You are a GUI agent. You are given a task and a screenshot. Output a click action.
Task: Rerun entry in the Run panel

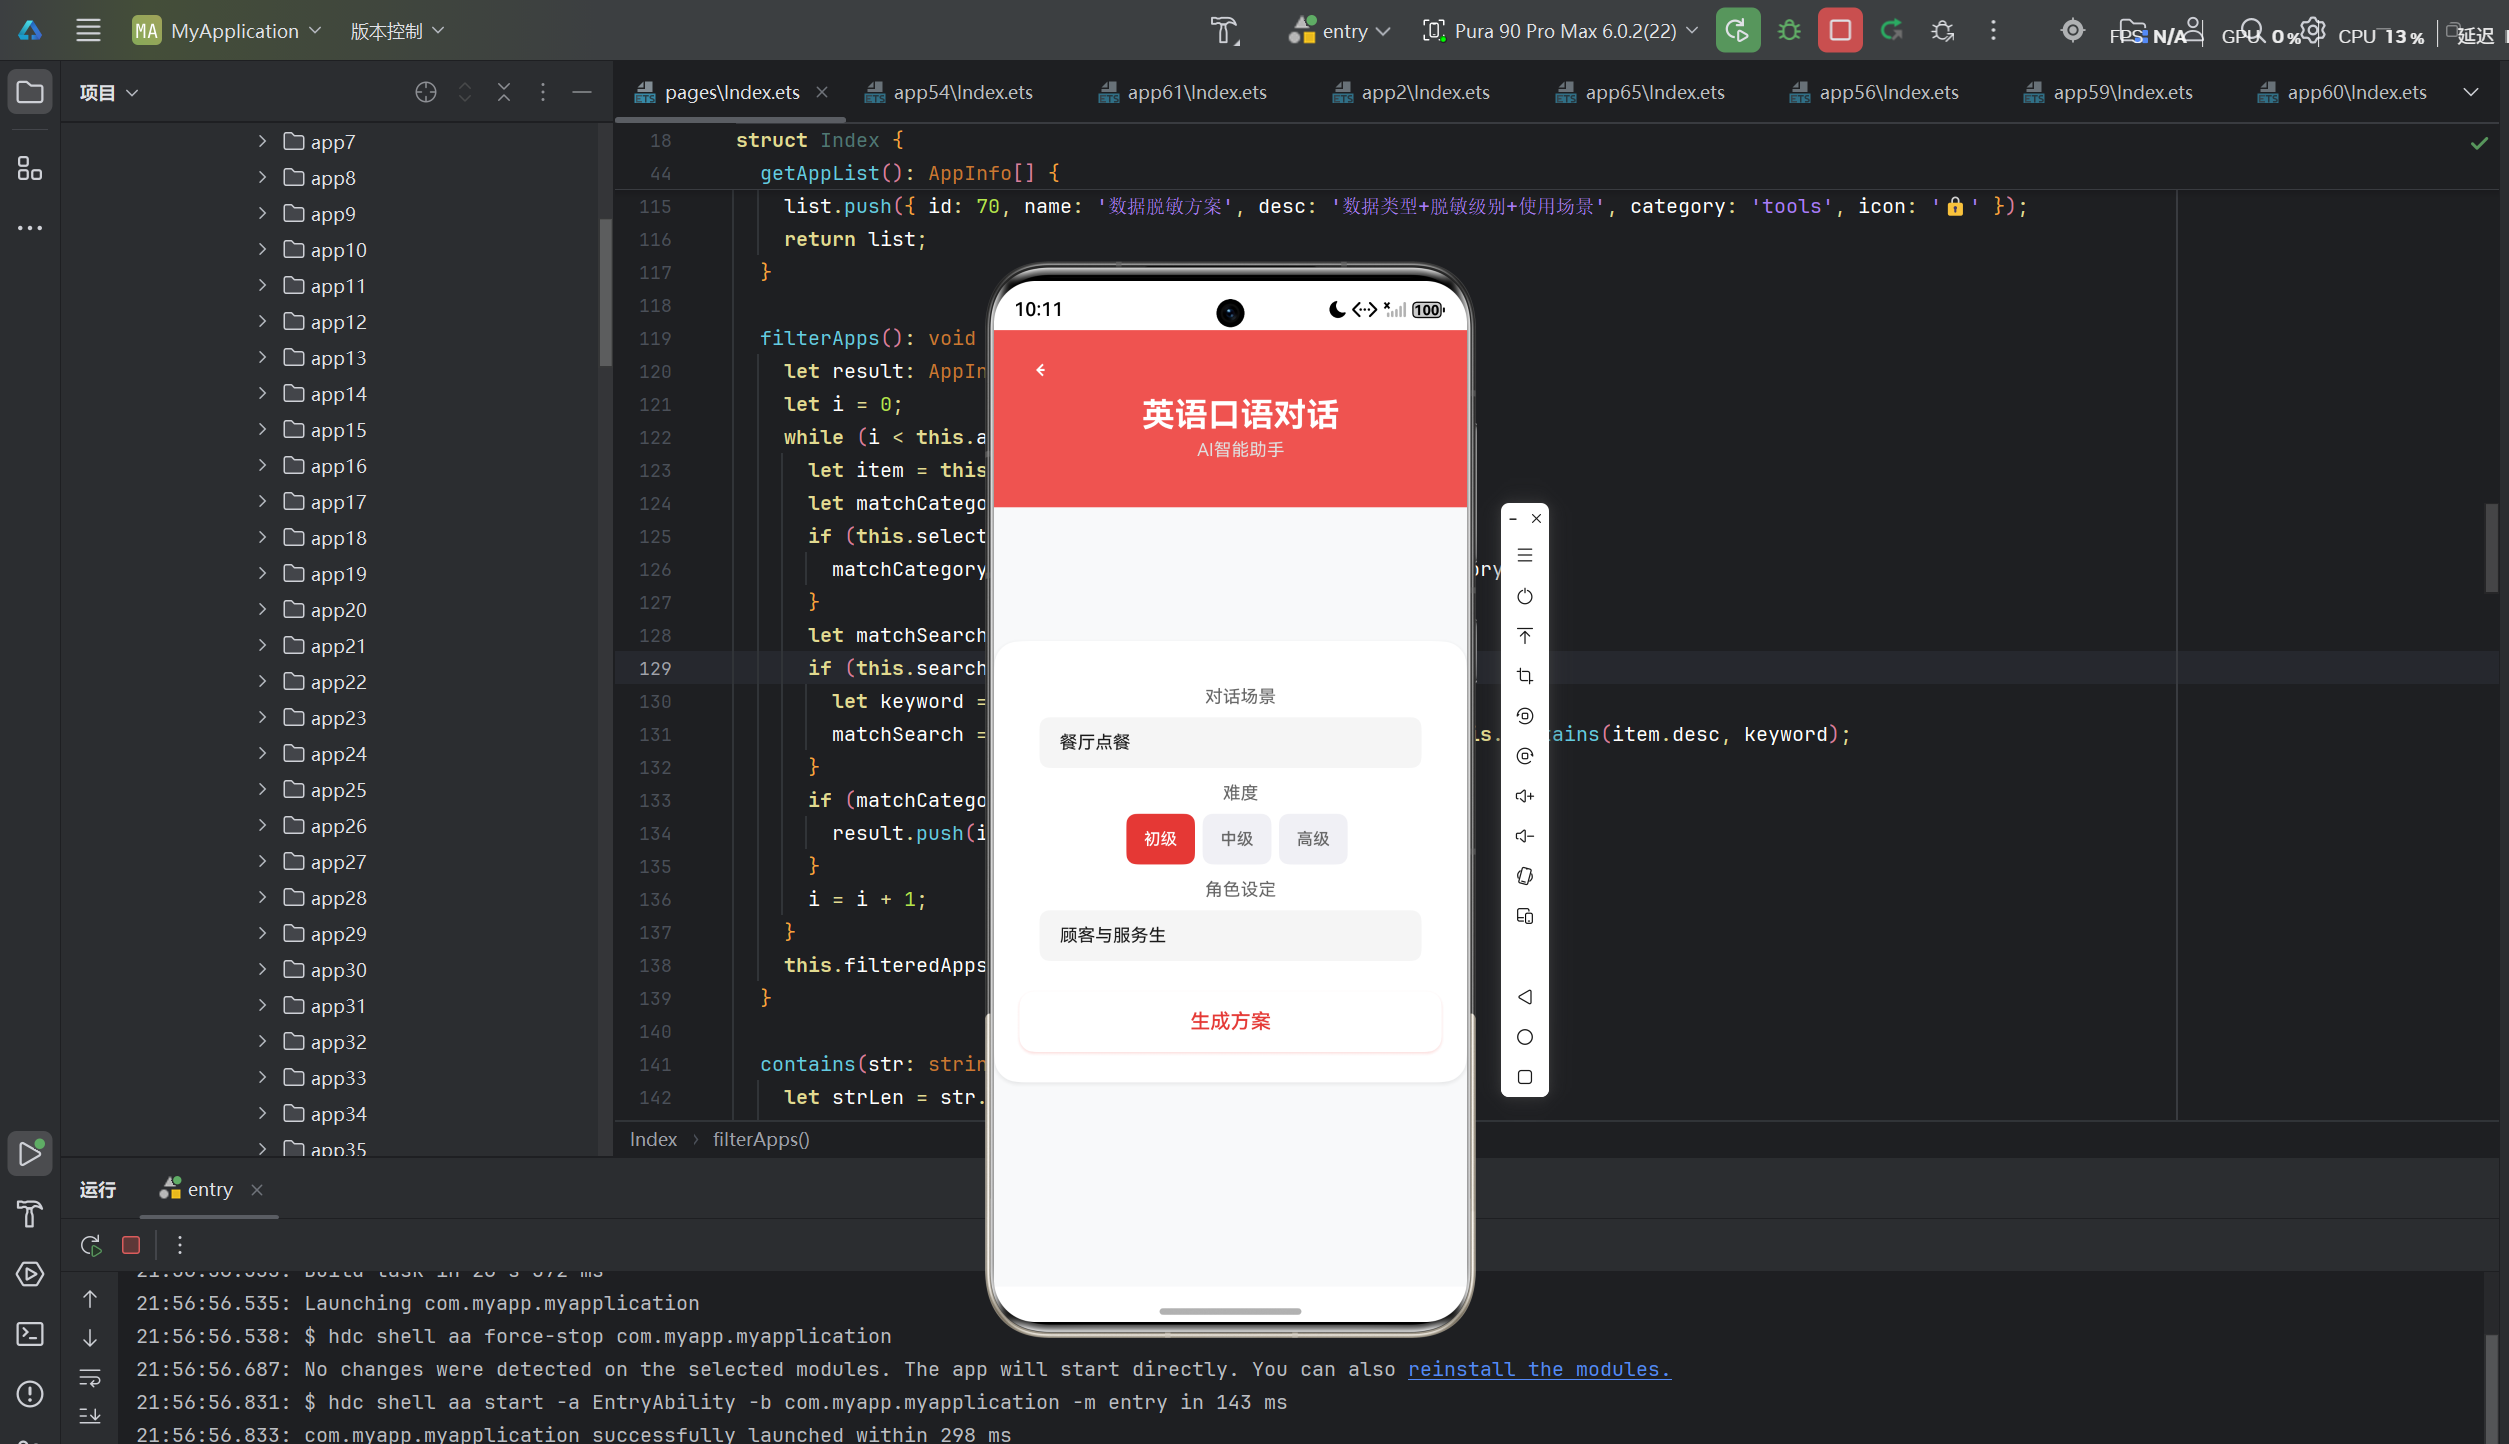coord(91,1245)
